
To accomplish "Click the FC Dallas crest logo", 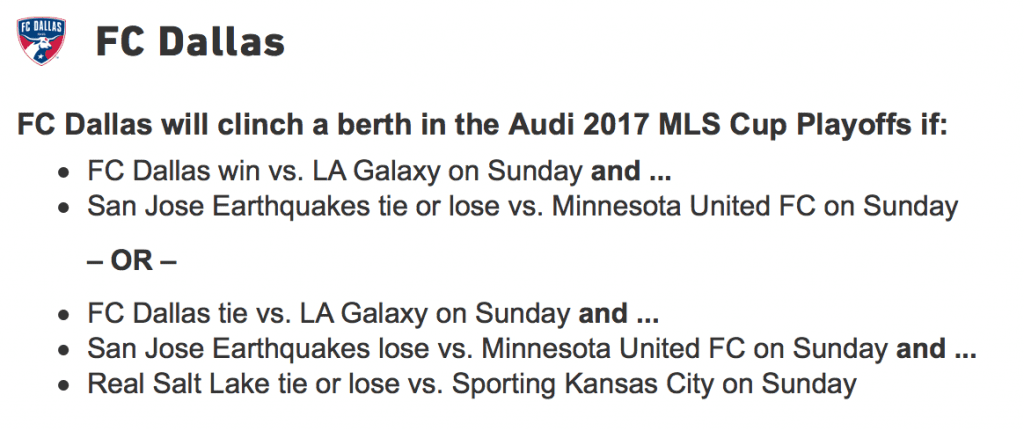I will pyautogui.click(x=41, y=41).
